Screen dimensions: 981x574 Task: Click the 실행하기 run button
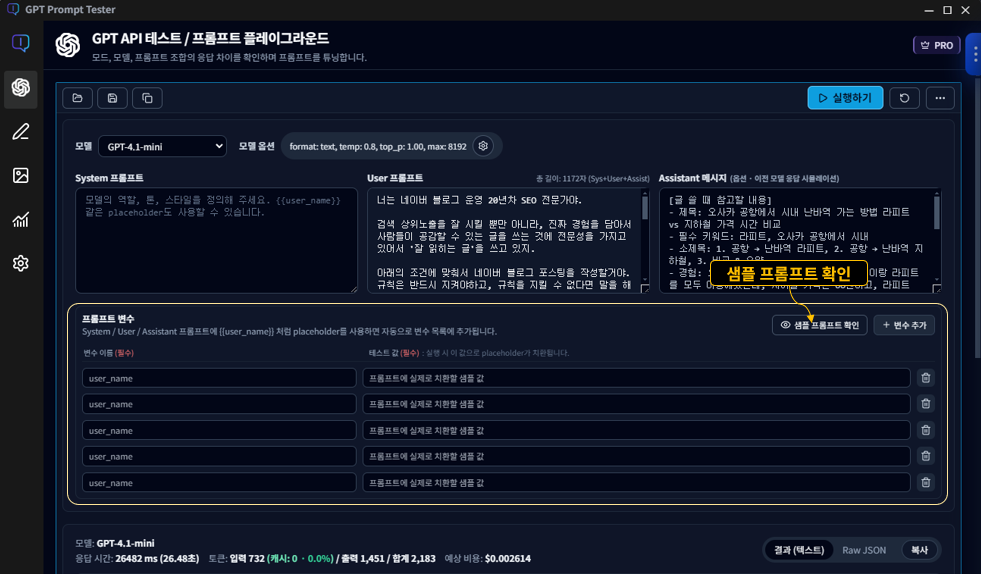coord(845,98)
